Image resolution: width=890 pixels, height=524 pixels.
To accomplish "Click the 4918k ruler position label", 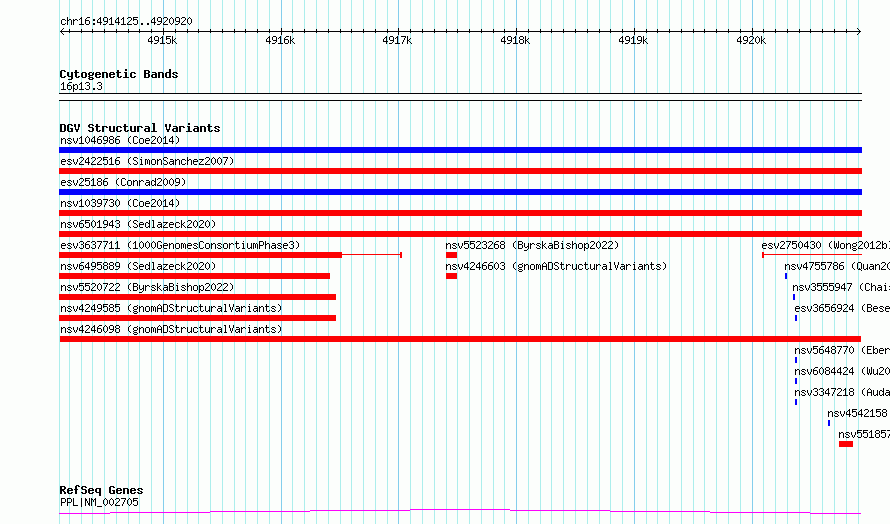I will (515, 40).
